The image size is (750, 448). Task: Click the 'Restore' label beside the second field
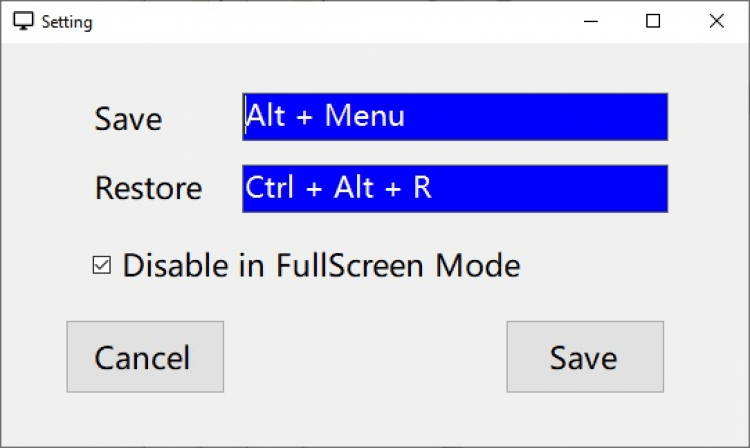148,188
